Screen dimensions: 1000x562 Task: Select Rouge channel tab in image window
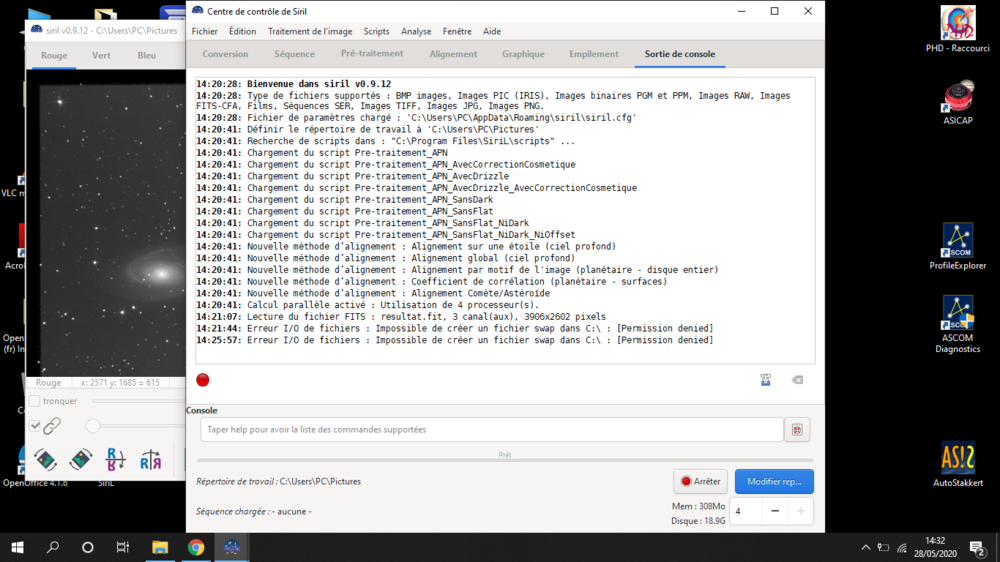coord(54,55)
